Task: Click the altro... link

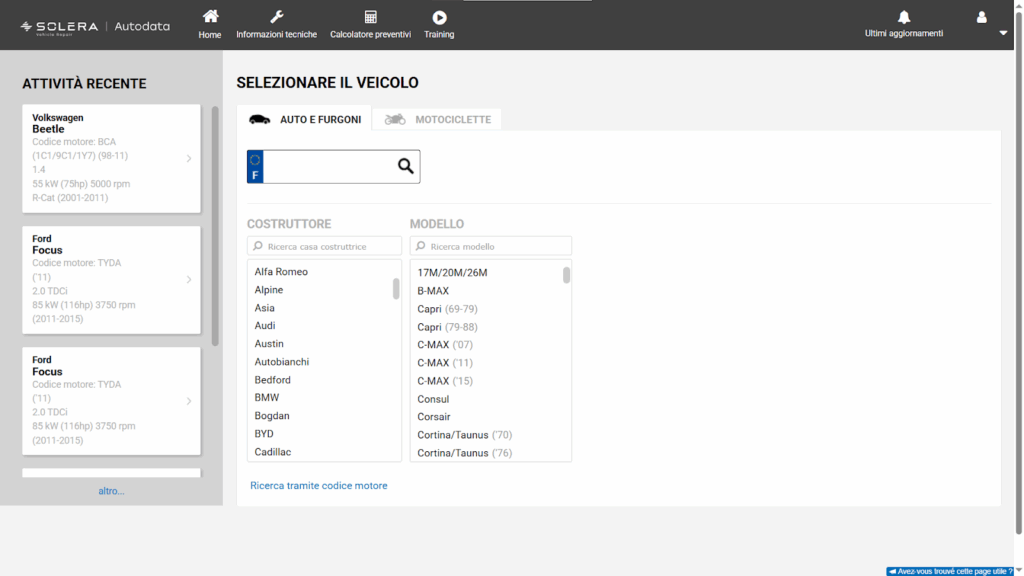Action: (x=111, y=491)
